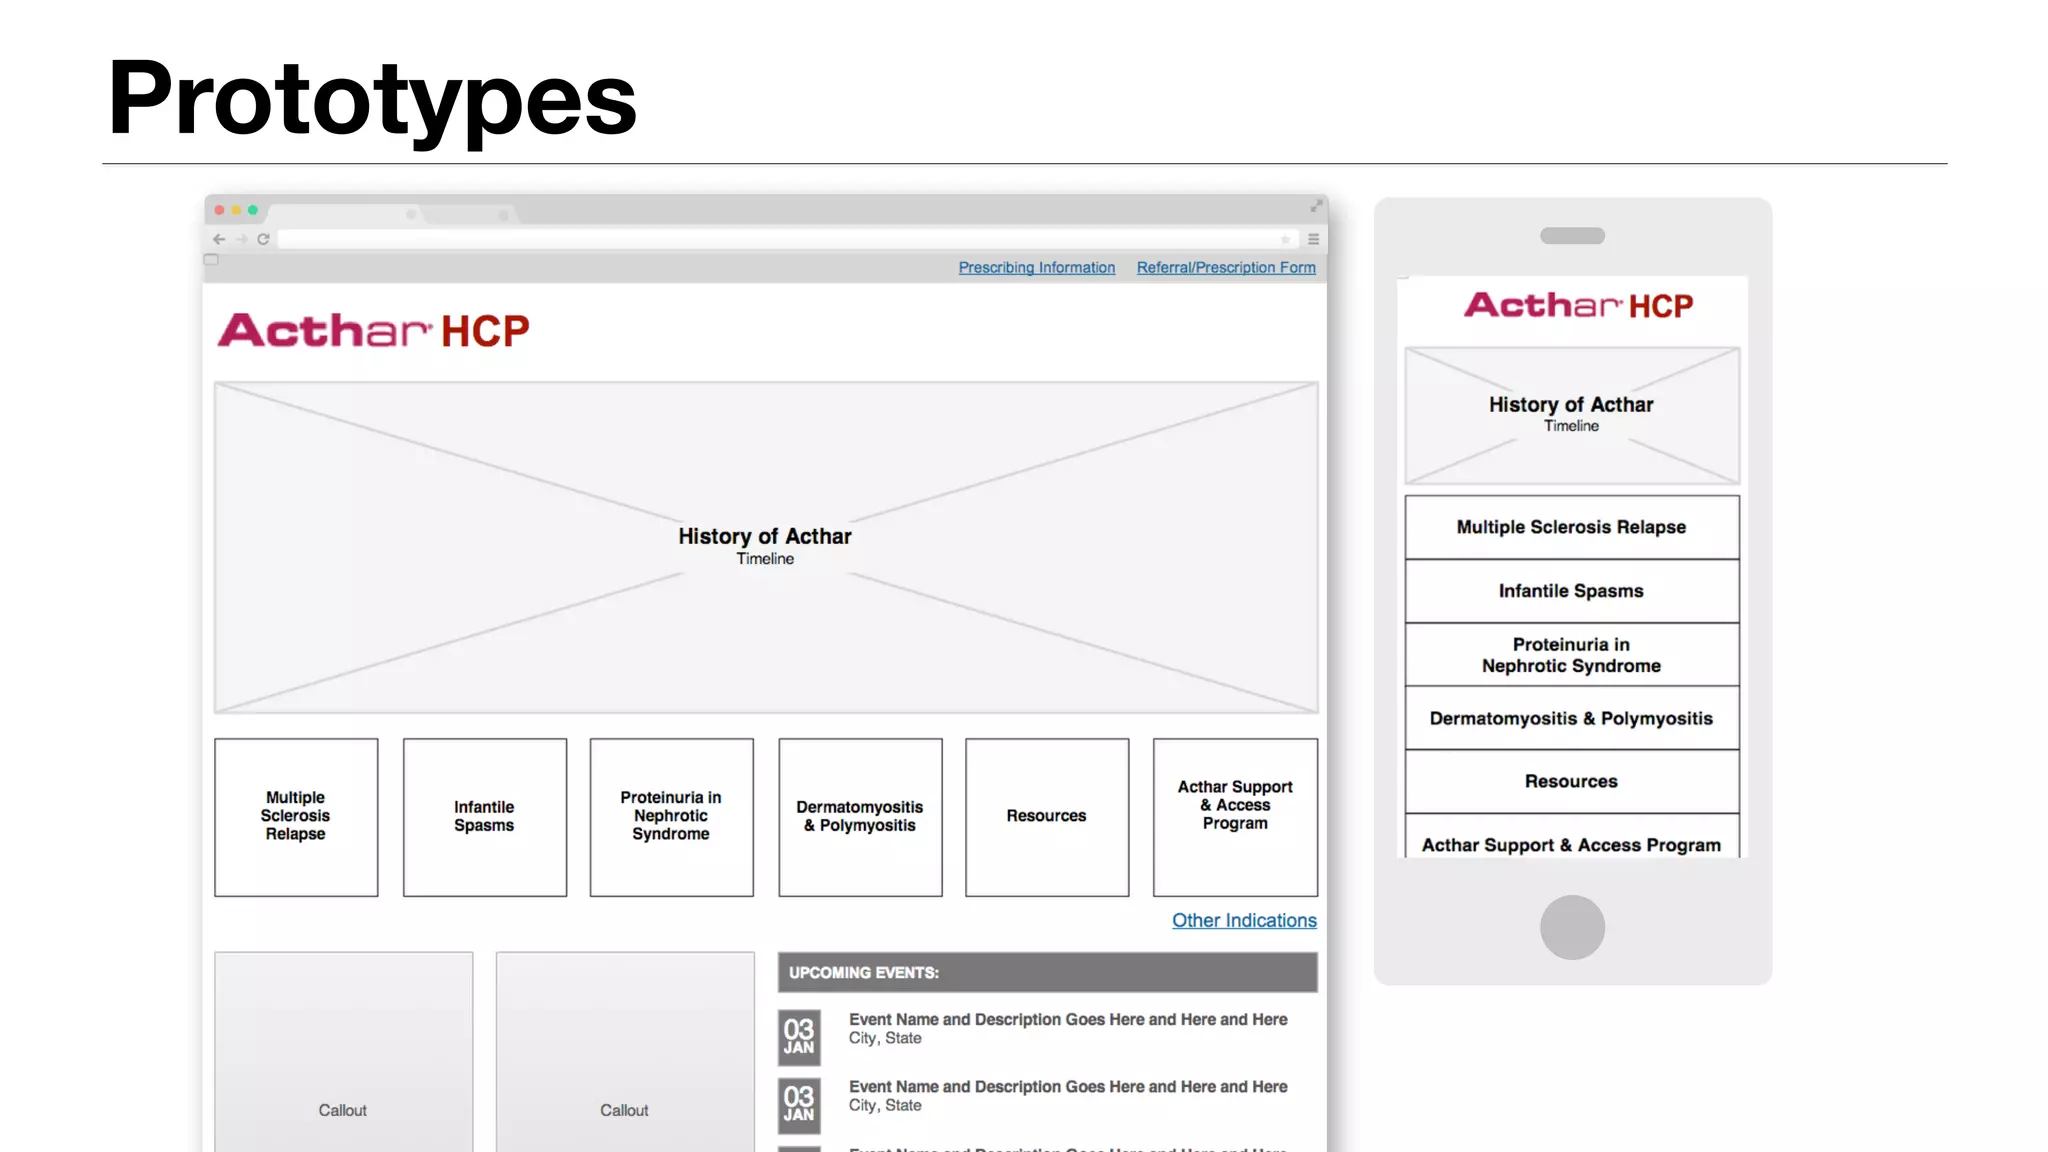Click the bookmark star in address bar
Viewport: 2048px width, 1152px height.
[1285, 239]
